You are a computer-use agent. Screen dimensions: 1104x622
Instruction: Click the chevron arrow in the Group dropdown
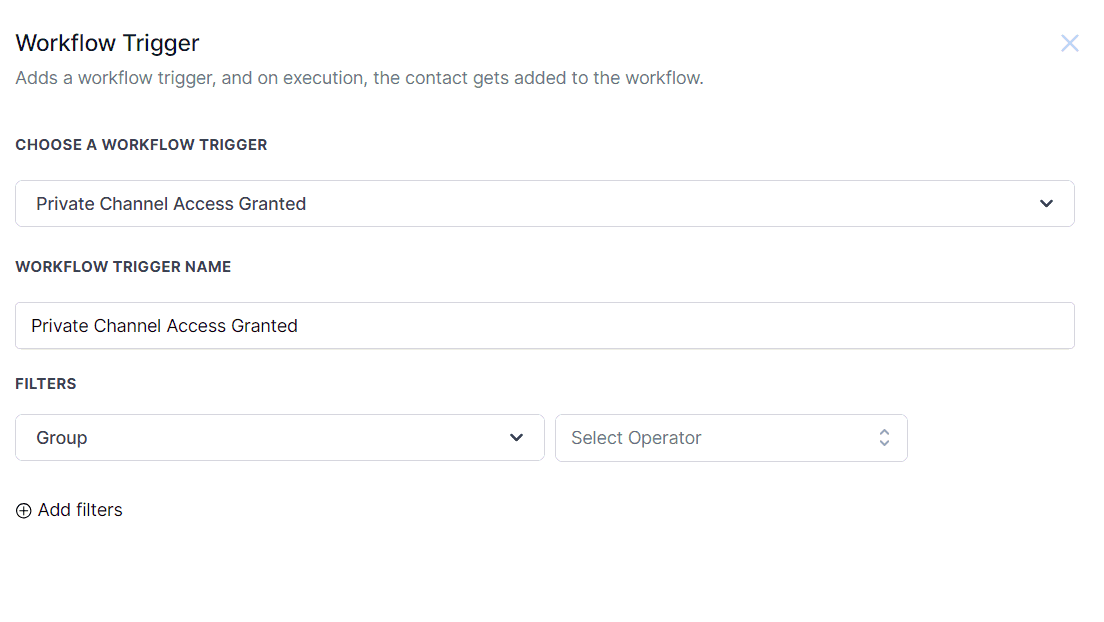pyautogui.click(x=516, y=438)
